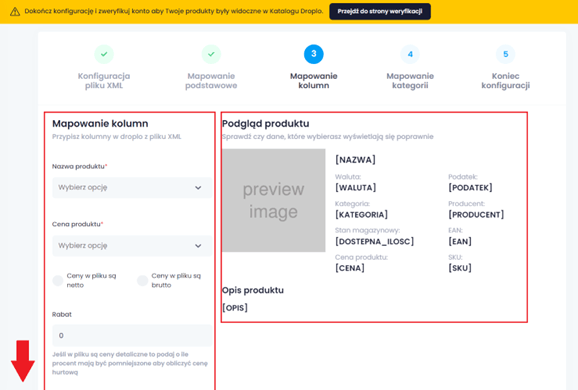Go to Konfiguracja pliku XML step label
Viewport: 578px width, 390px height.
tap(104, 81)
